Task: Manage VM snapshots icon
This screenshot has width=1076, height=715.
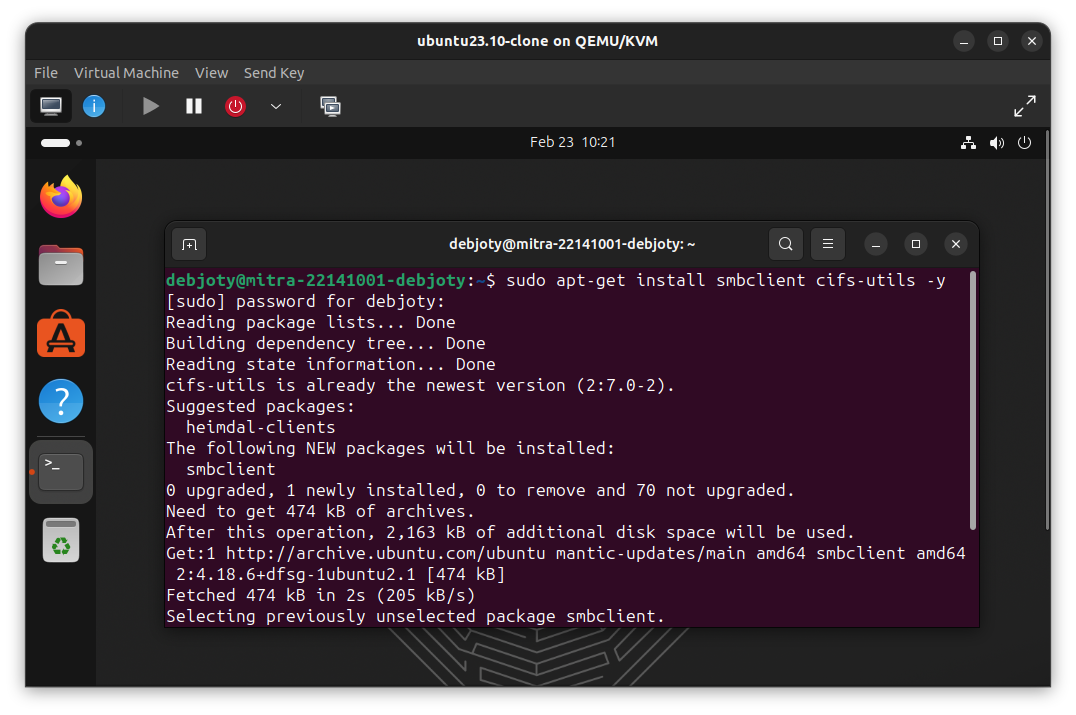Action: click(x=330, y=106)
